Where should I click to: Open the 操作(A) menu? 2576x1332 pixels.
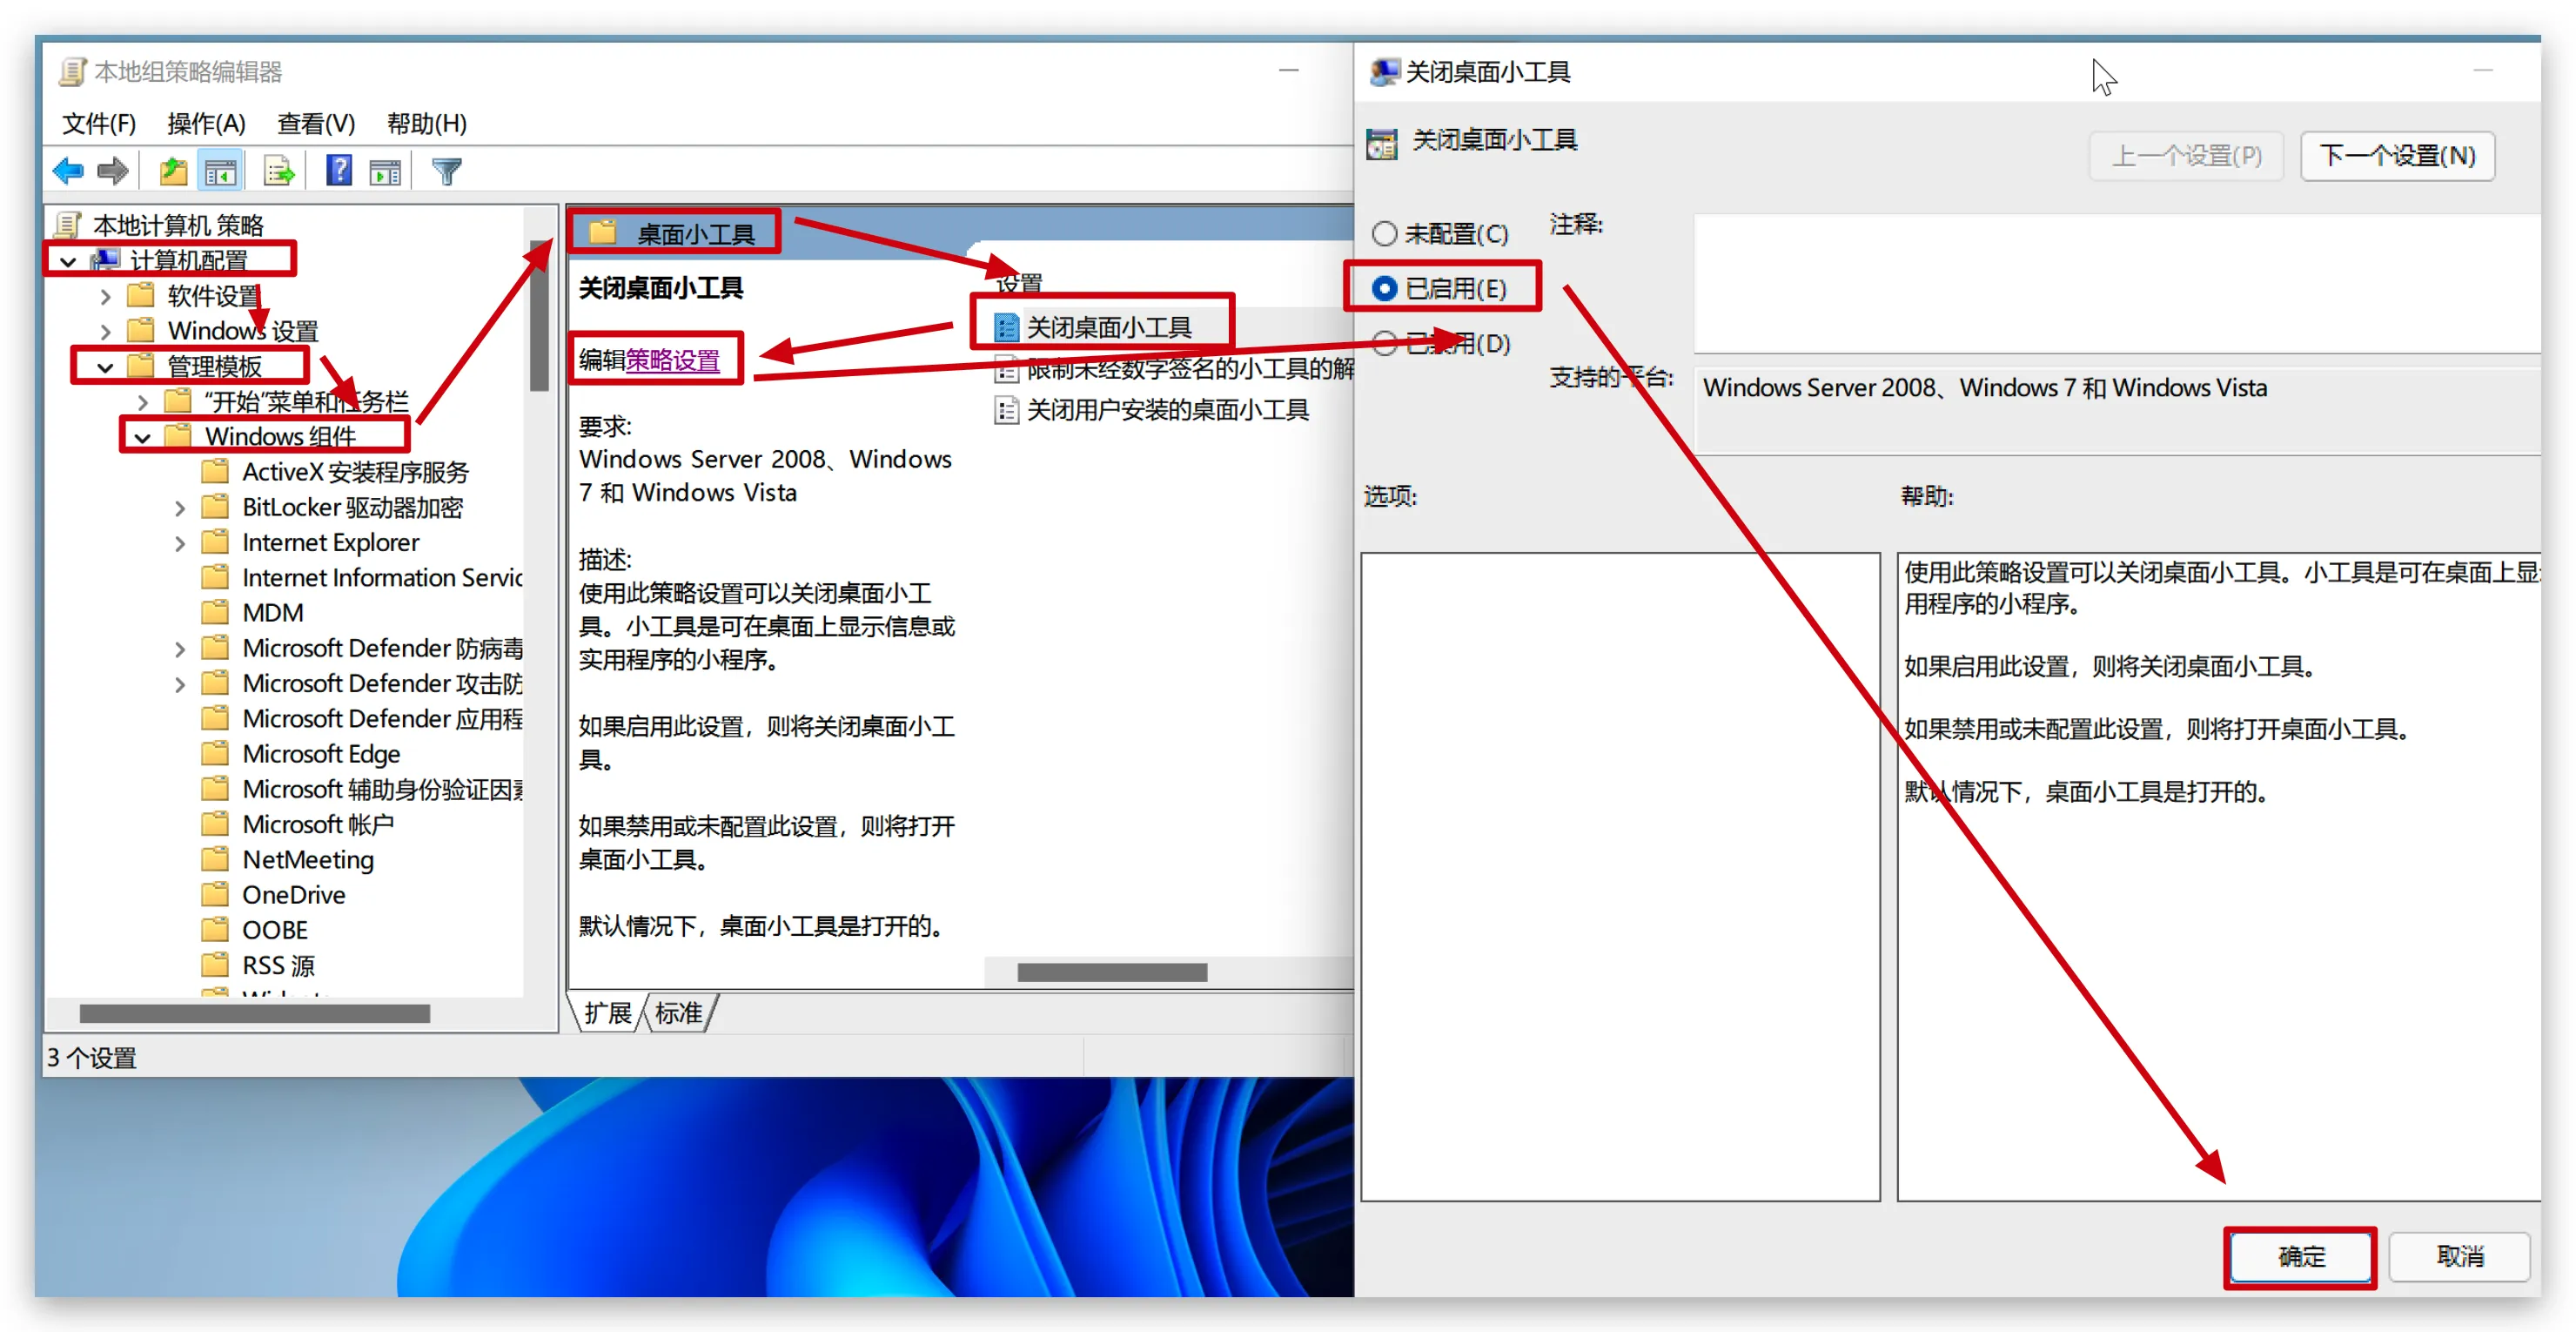coord(206,123)
